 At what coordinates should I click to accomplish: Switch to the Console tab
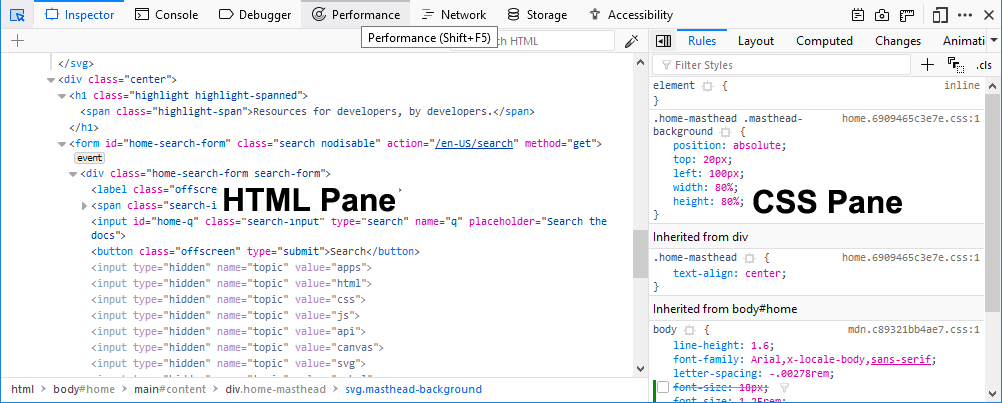click(x=166, y=15)
